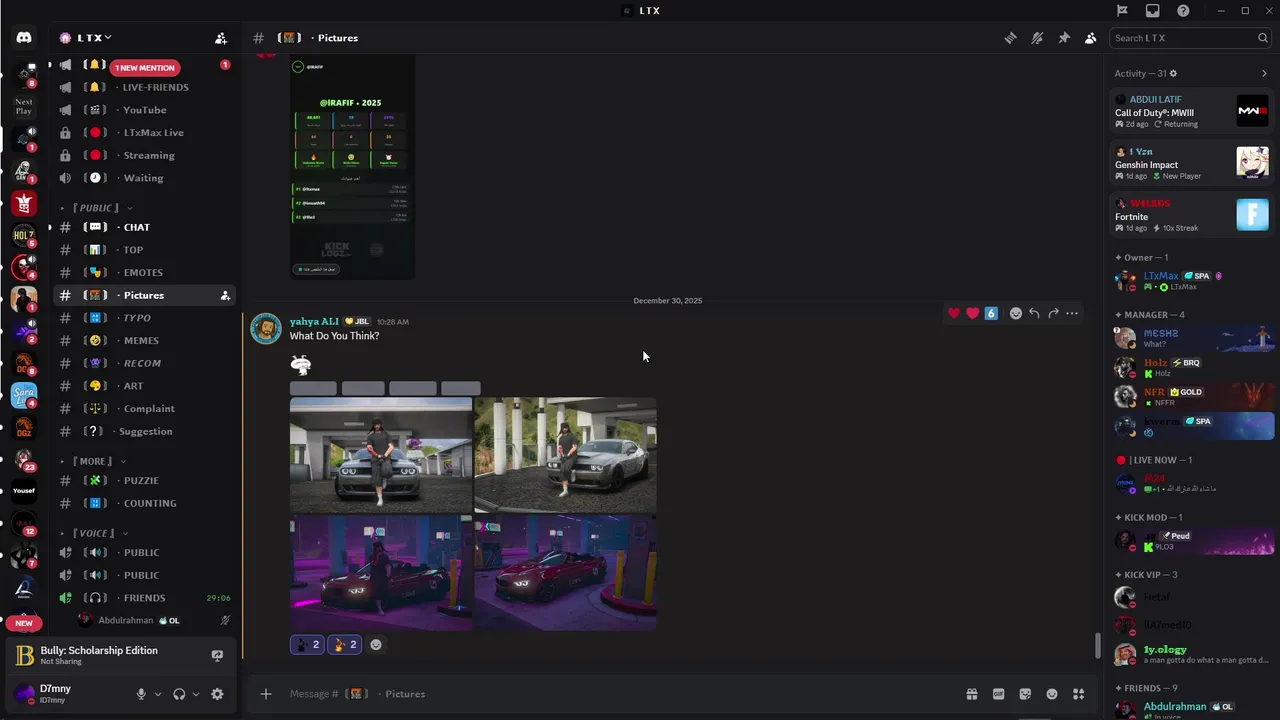
Task: Open user settings gear icon
Action: 217,694
